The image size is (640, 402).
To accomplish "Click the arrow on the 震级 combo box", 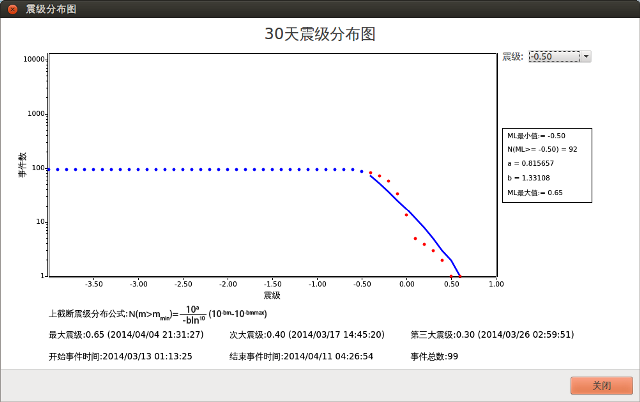I will [x=586, y=57].
